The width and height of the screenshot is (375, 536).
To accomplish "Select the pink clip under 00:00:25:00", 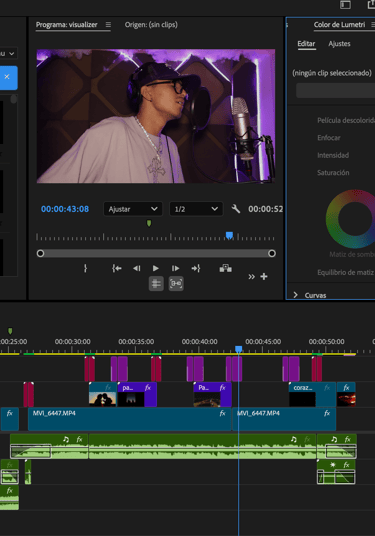I will [29, 394].
